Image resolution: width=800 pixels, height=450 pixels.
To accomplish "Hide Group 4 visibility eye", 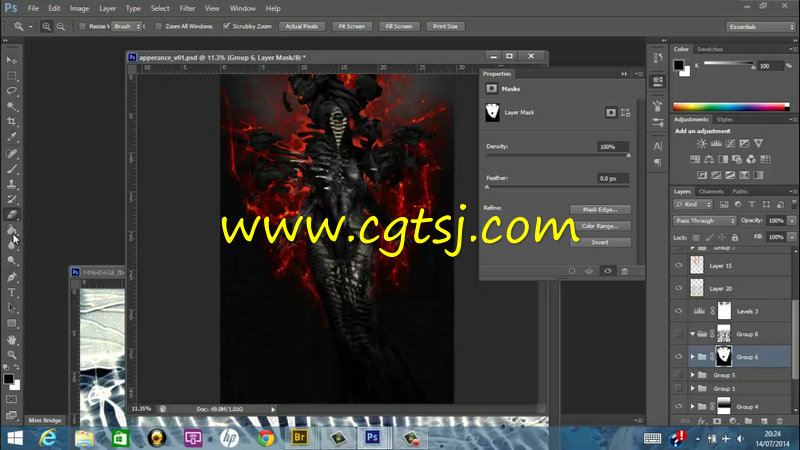I will [679, 407].
